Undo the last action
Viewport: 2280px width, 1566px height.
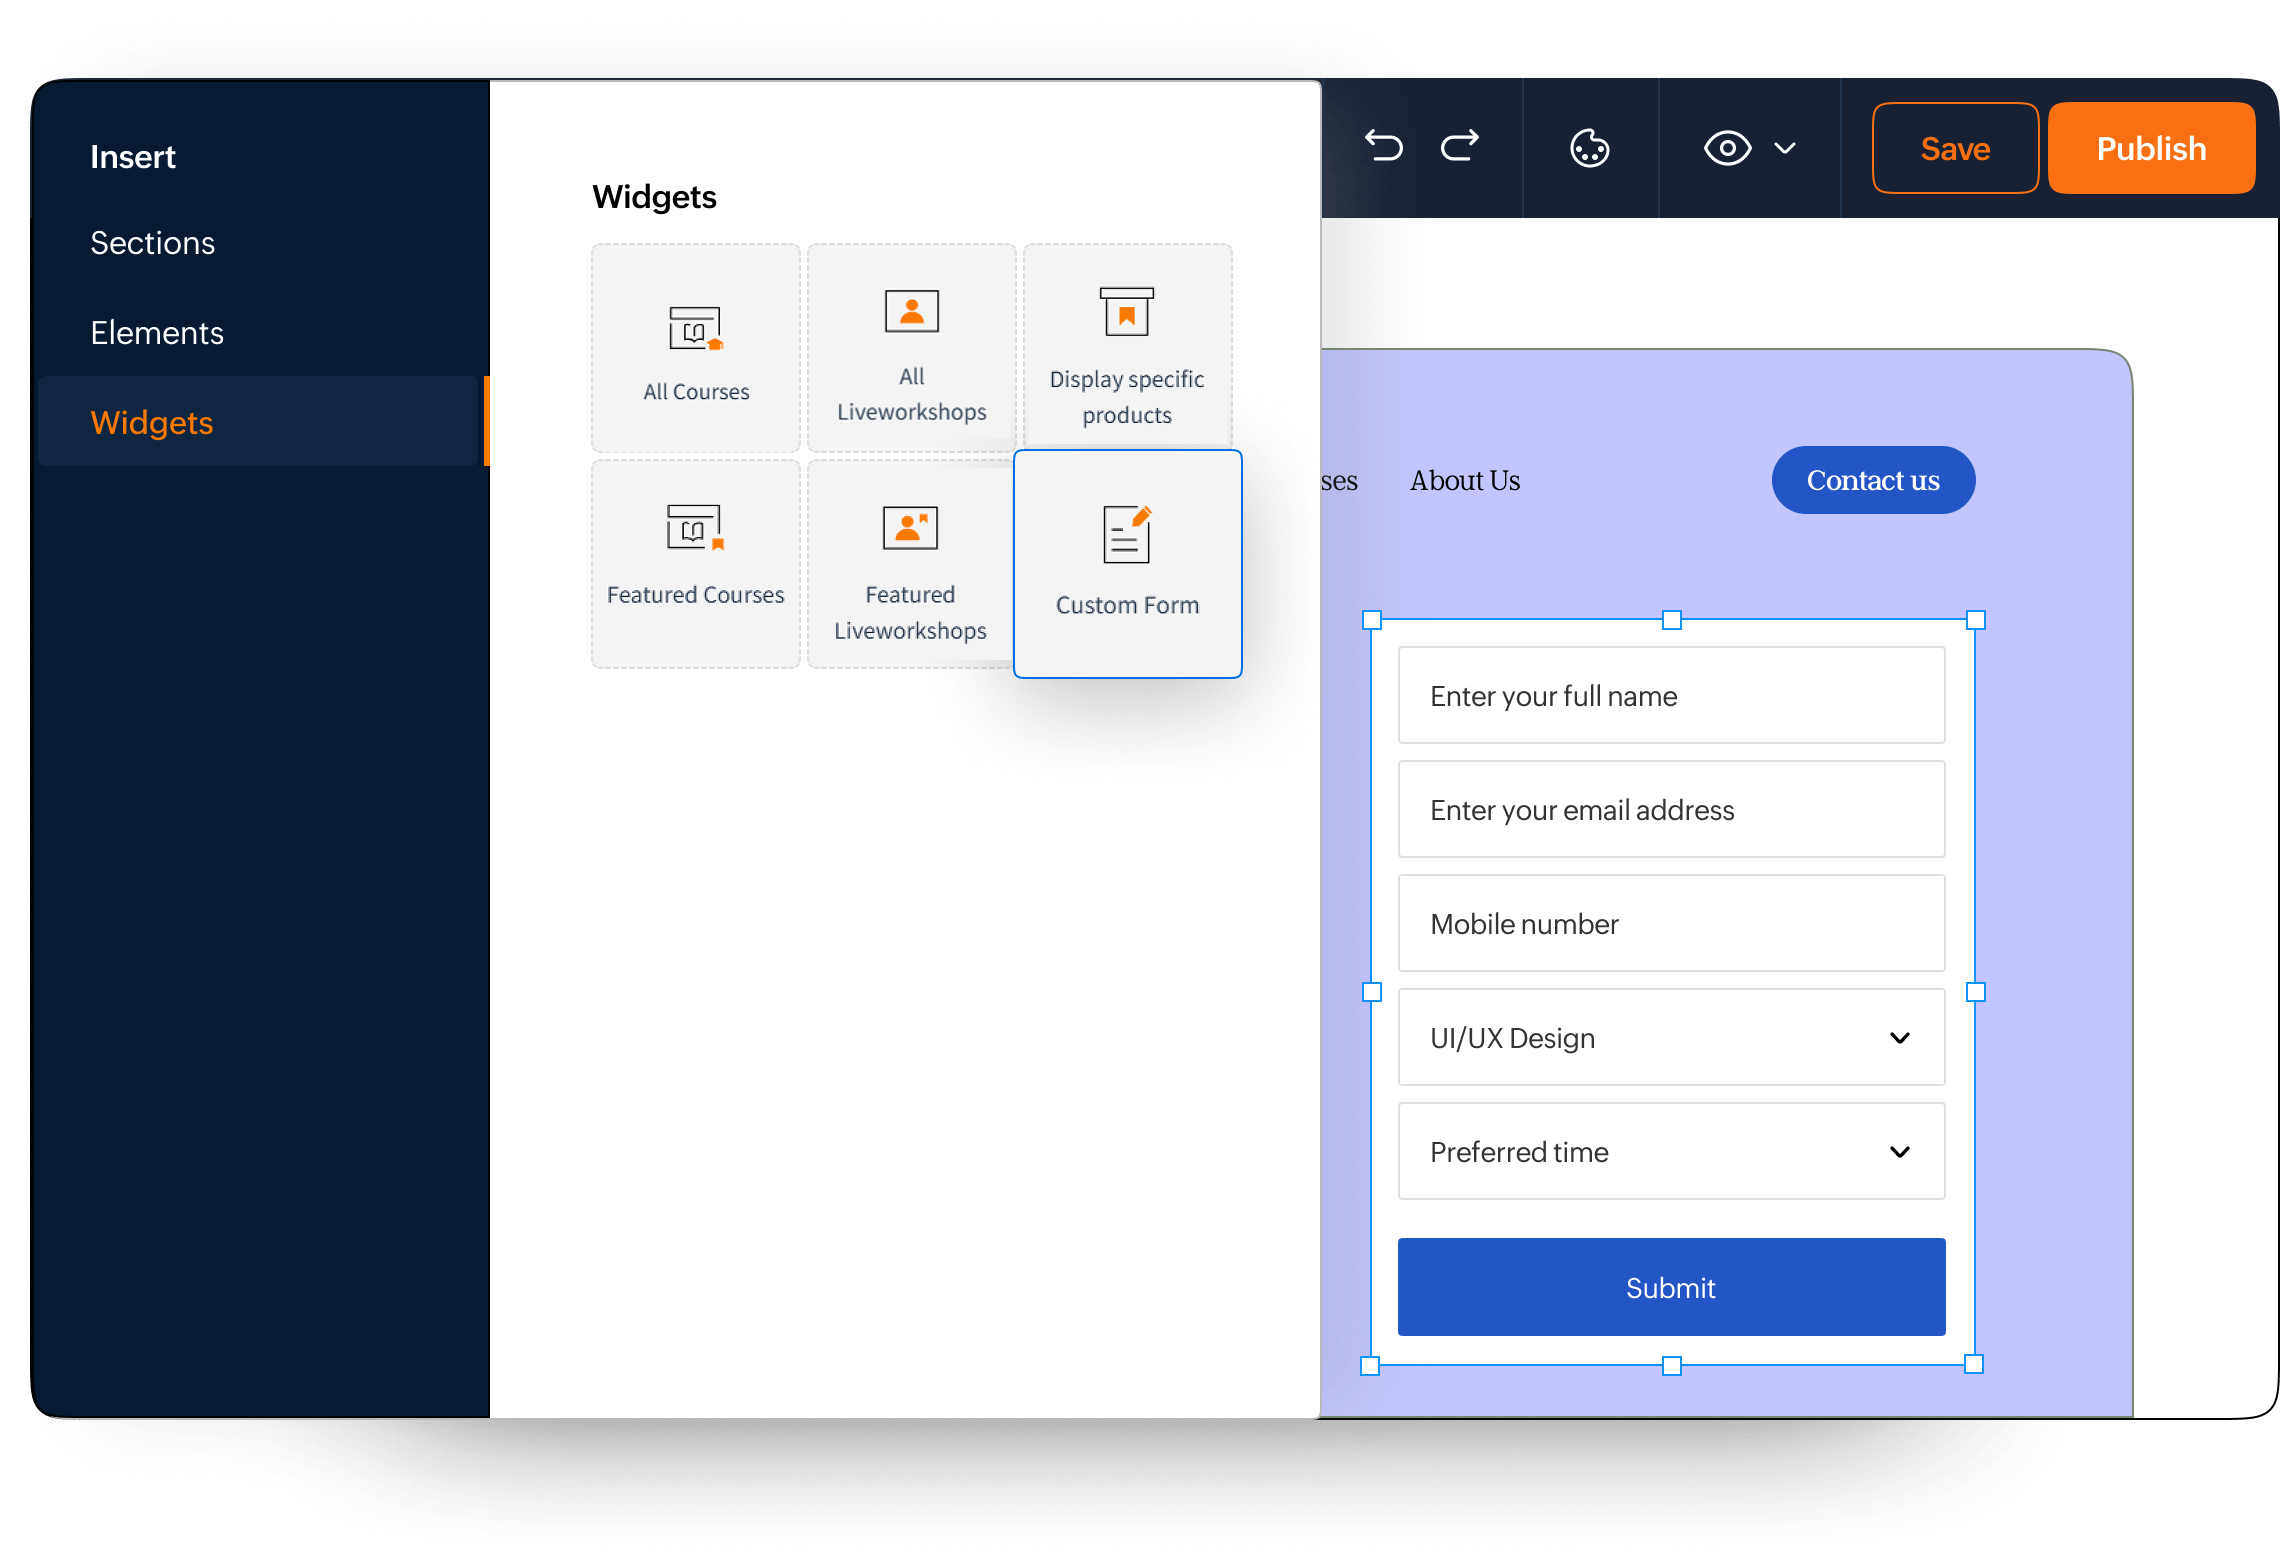[1384, 147]
